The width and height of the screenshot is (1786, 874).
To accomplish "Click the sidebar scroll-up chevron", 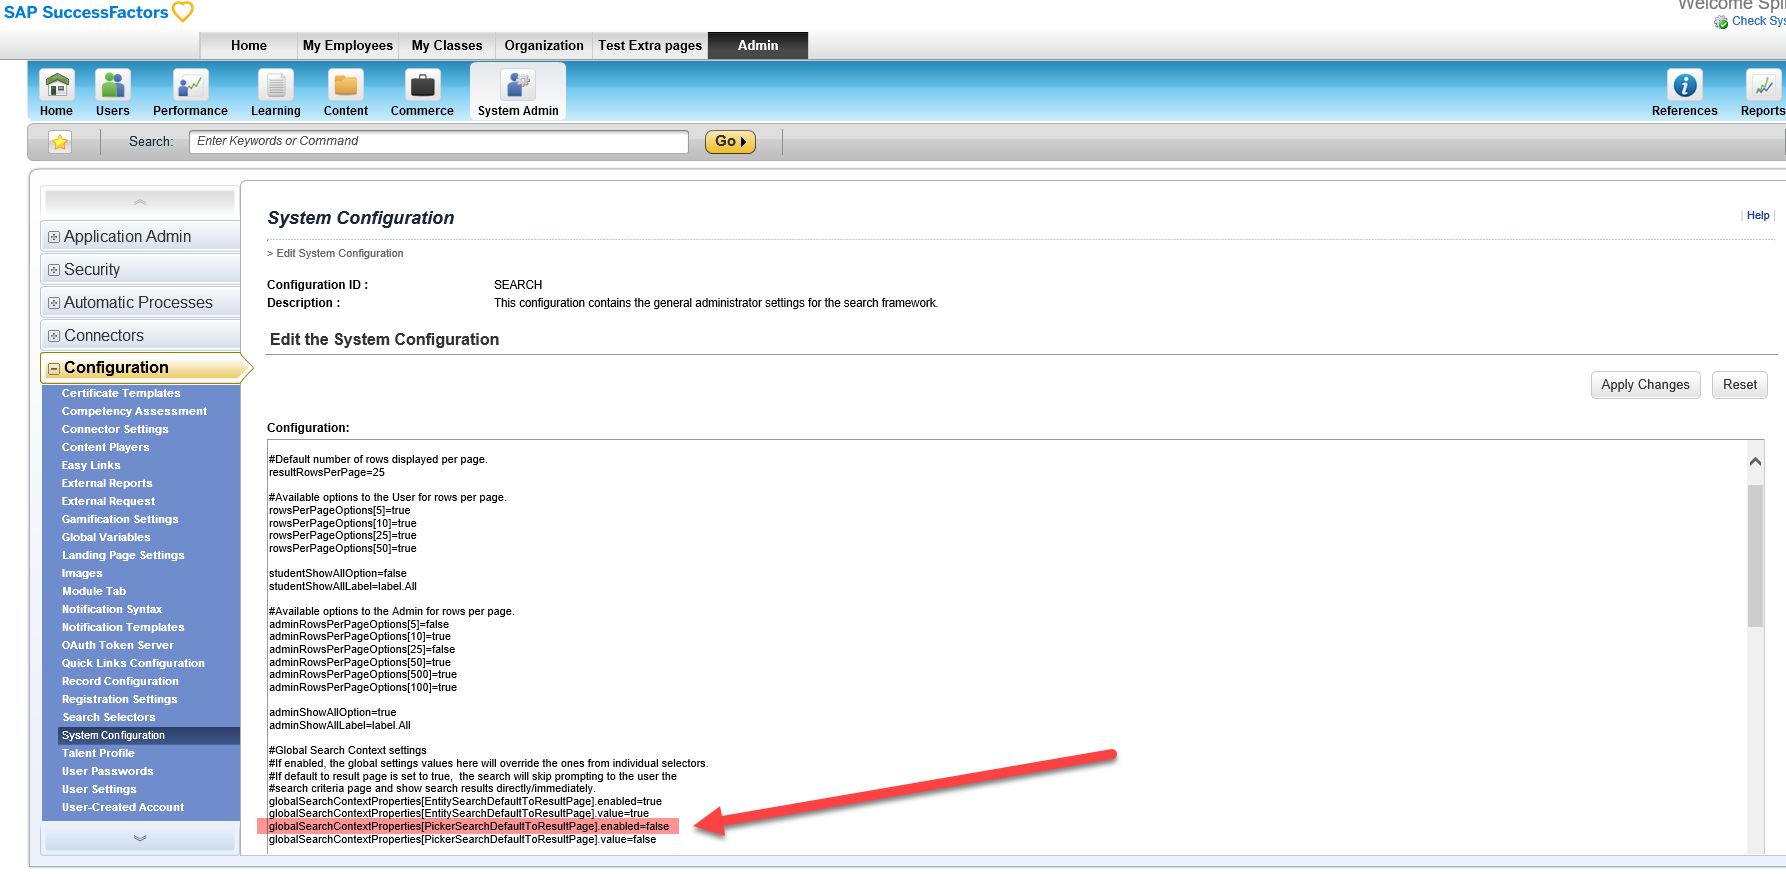I will click(x=140, y=202).
